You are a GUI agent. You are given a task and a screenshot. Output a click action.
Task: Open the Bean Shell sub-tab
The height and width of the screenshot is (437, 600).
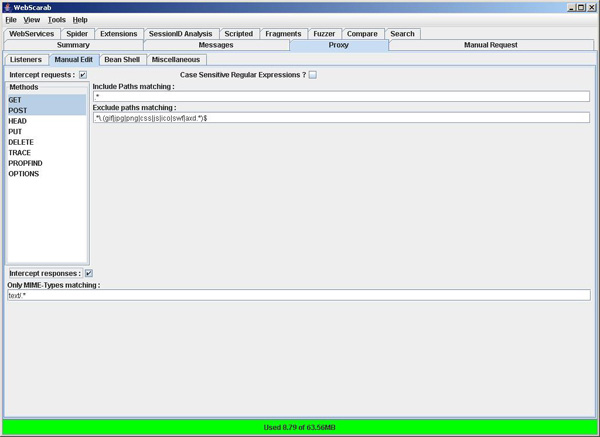pos(122,60)
